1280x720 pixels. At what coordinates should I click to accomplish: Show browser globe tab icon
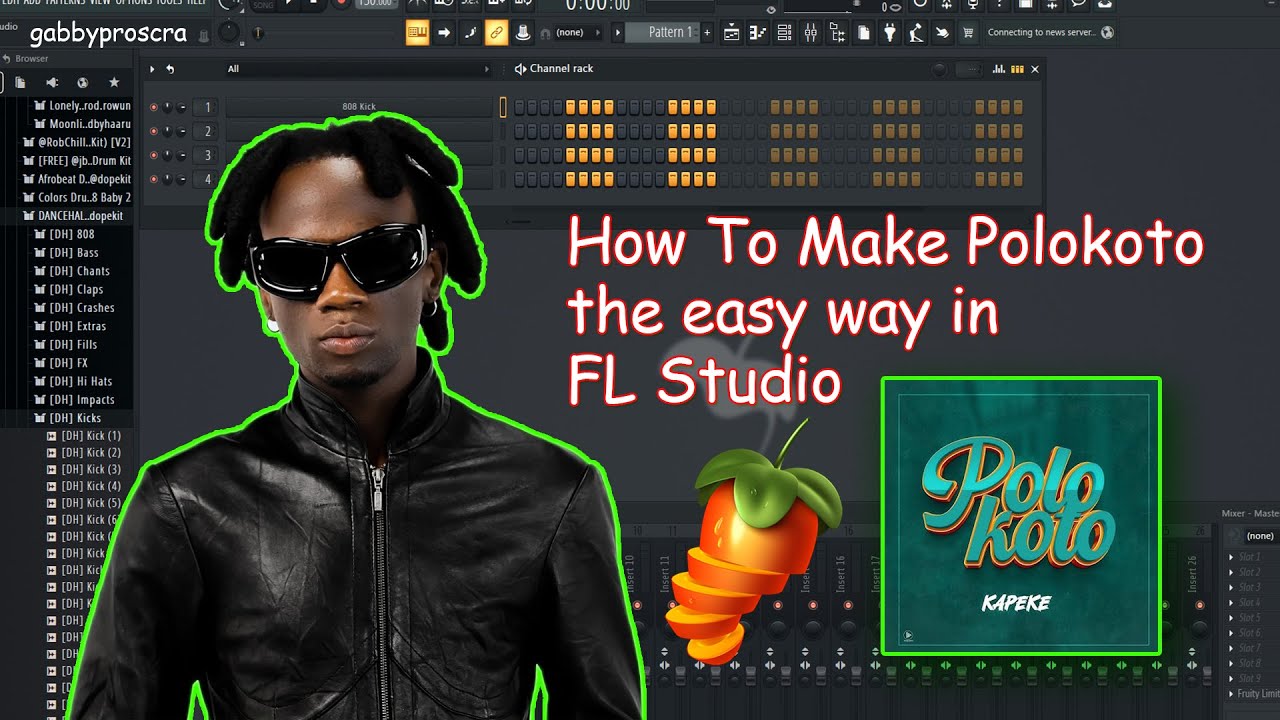point(82,82)
